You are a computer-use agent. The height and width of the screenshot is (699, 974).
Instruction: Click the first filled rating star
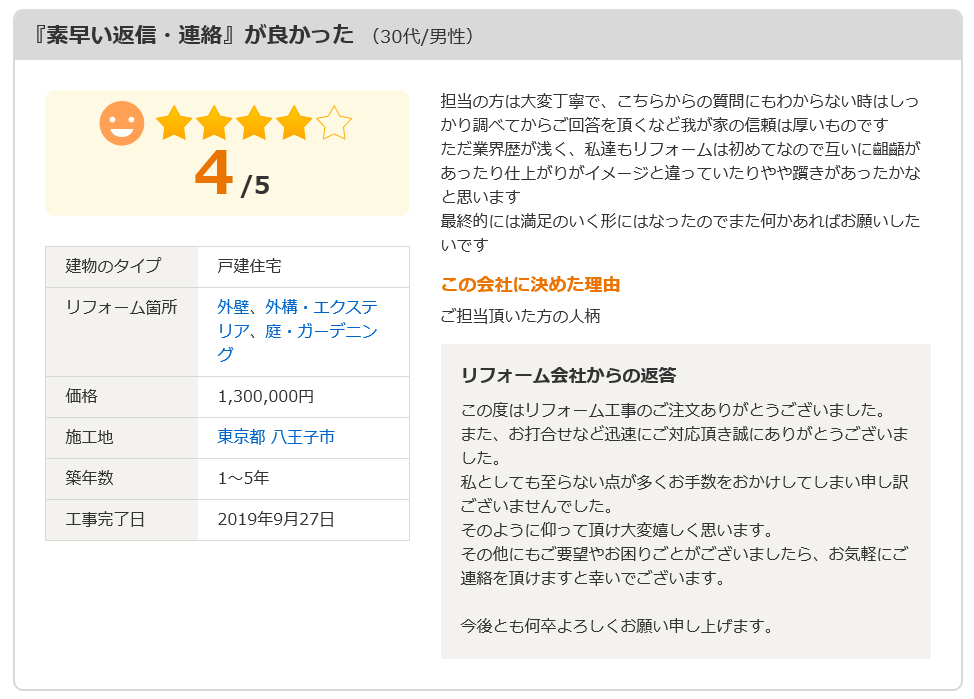(174, 123)
